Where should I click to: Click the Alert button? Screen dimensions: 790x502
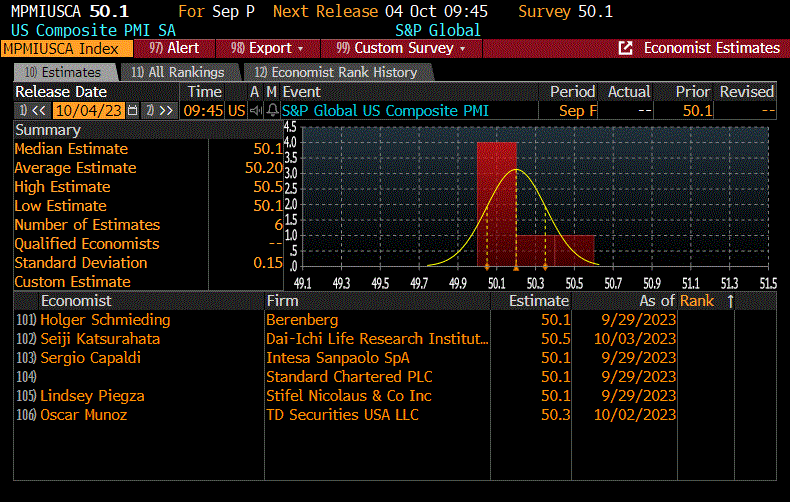click(174, 48)
